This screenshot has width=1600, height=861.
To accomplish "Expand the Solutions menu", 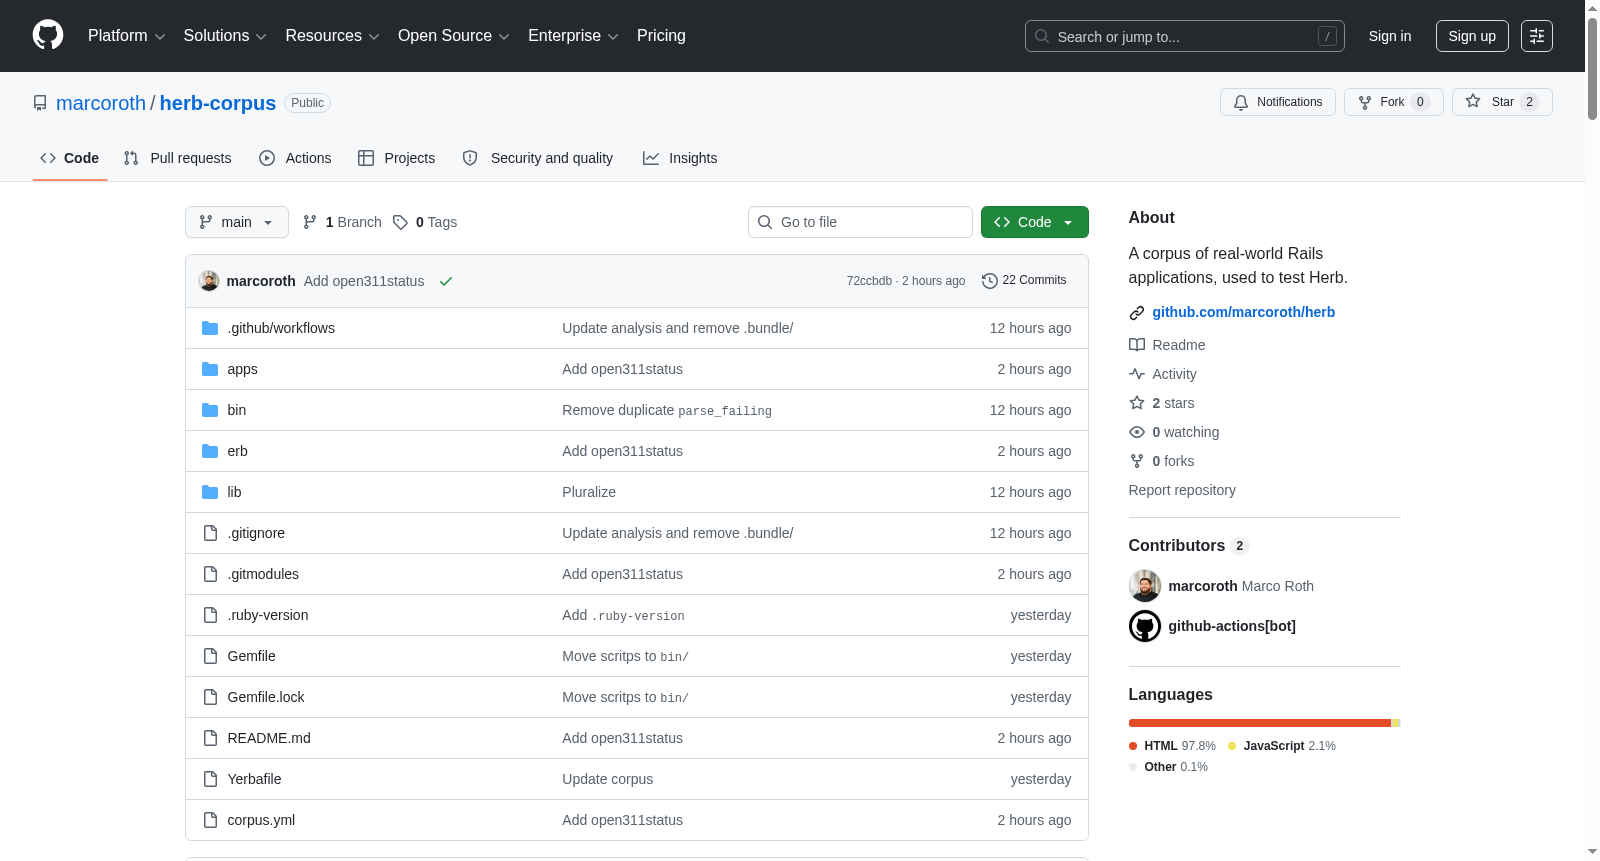I will 225,36.
